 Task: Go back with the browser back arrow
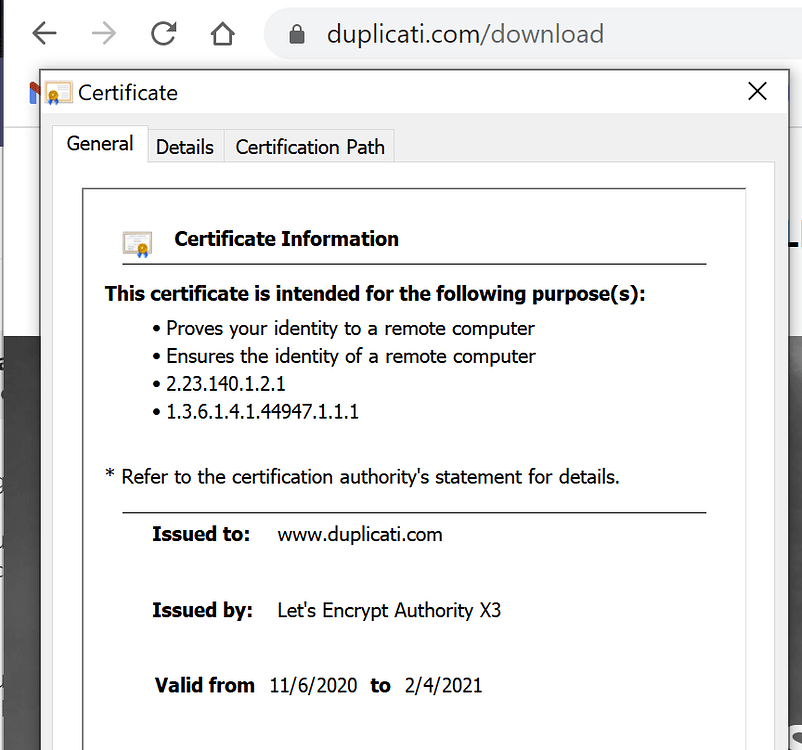[44, 34]
